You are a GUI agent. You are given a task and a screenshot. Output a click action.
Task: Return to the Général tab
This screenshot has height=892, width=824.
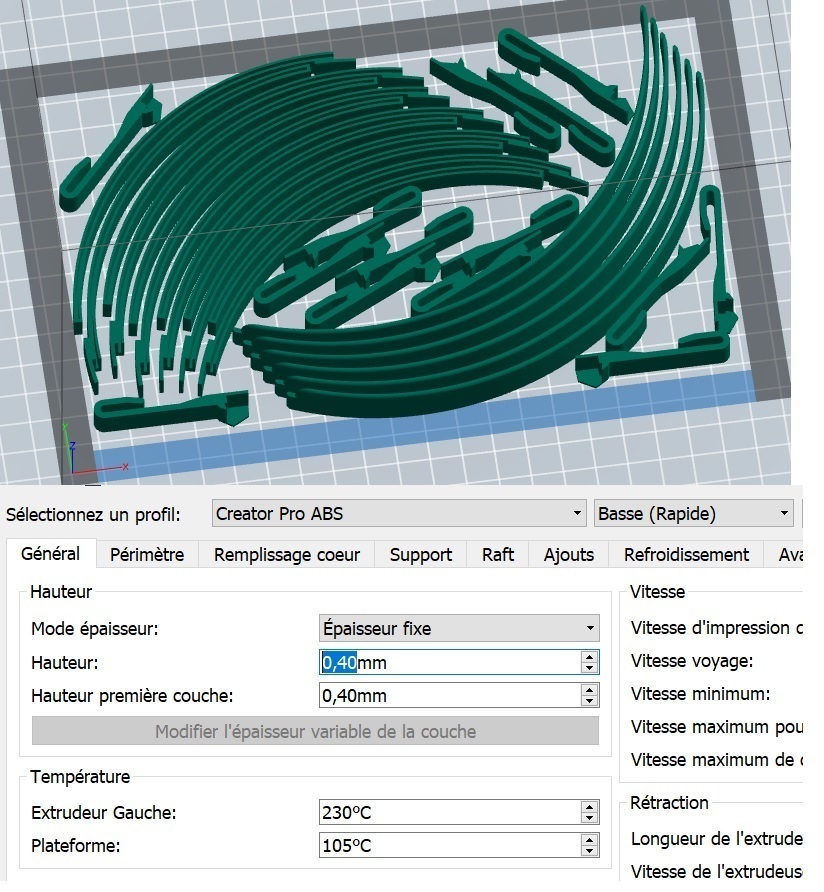(51, 553)
